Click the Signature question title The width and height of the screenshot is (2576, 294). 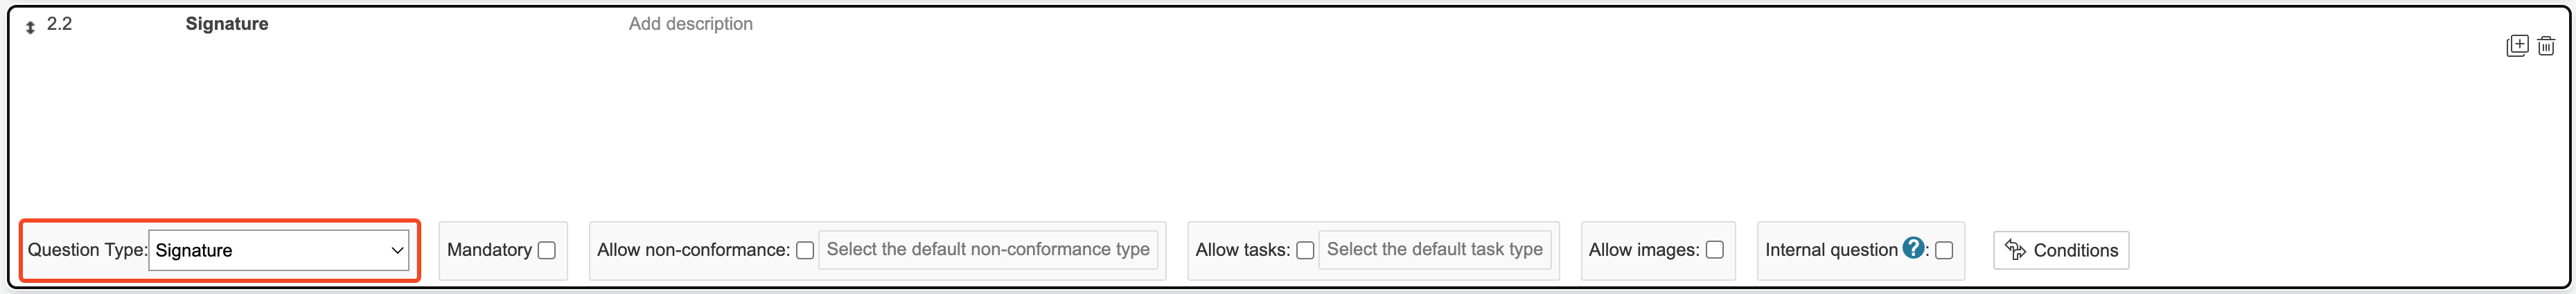(x=227, y=24)
